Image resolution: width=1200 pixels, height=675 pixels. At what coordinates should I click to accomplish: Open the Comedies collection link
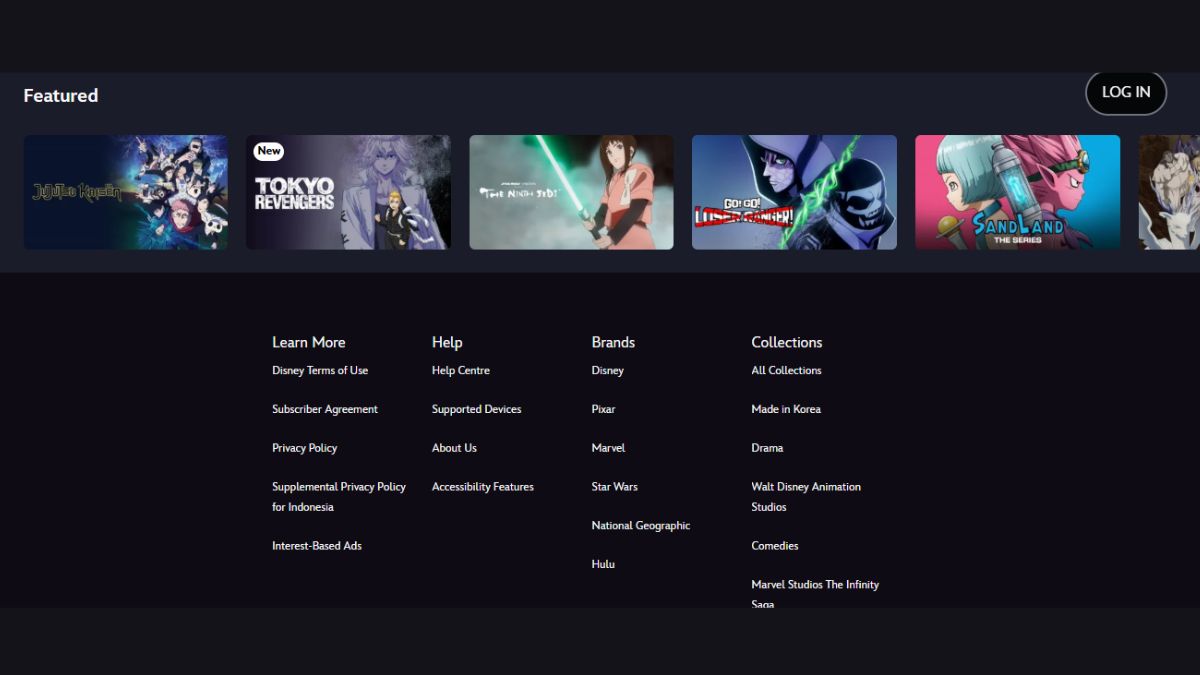[775, 546]
